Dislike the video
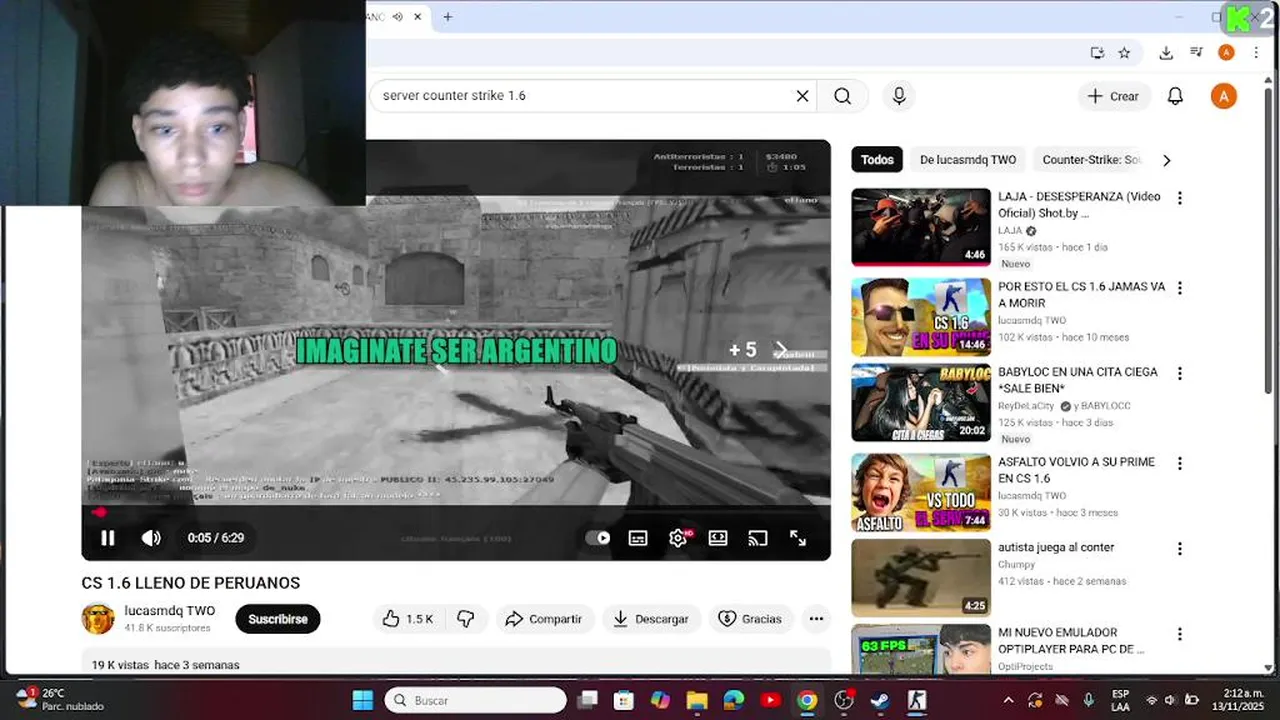Image resolution: width=1280 pixels, height=720 pixels. pos(465,619)
